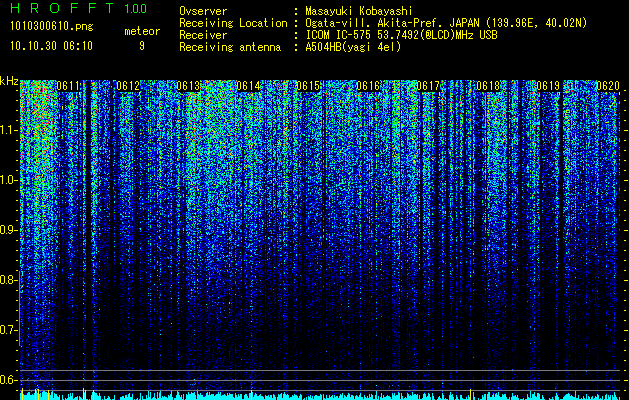Viewport: 629px width, 400px height.
Task: Click the ICOM IC-575 receiver text
Action: (x=401, y=35)
